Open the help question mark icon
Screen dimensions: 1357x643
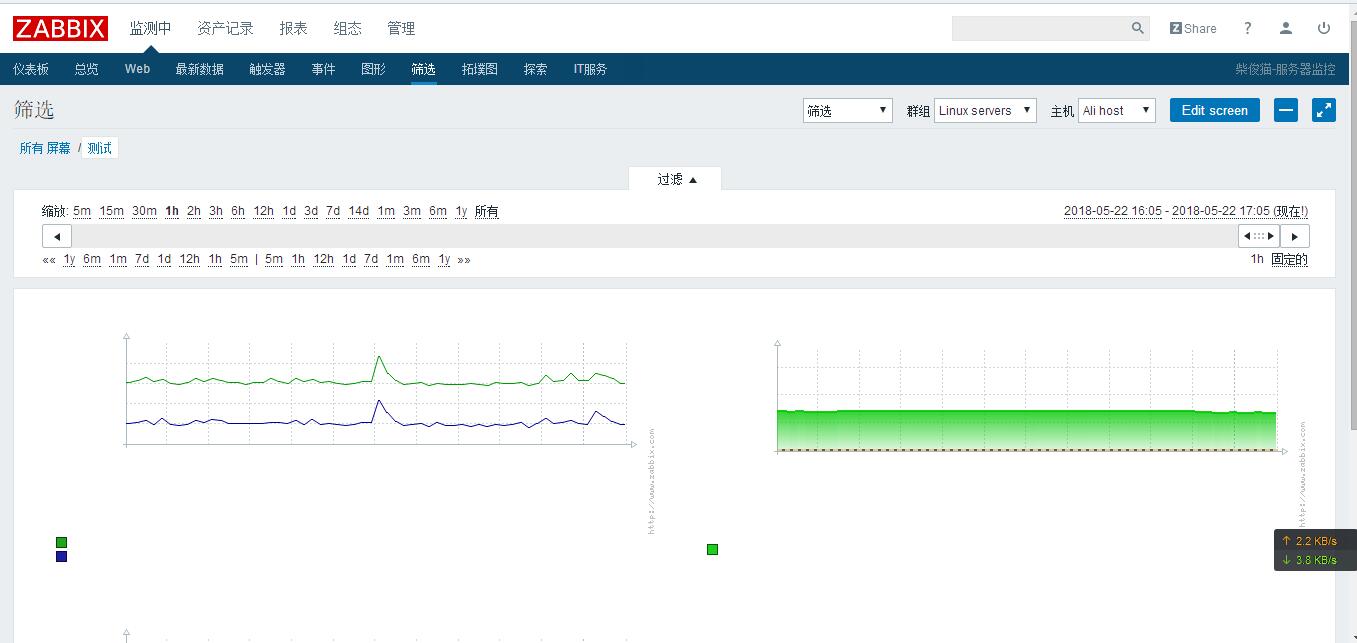tap(1247, 28)
